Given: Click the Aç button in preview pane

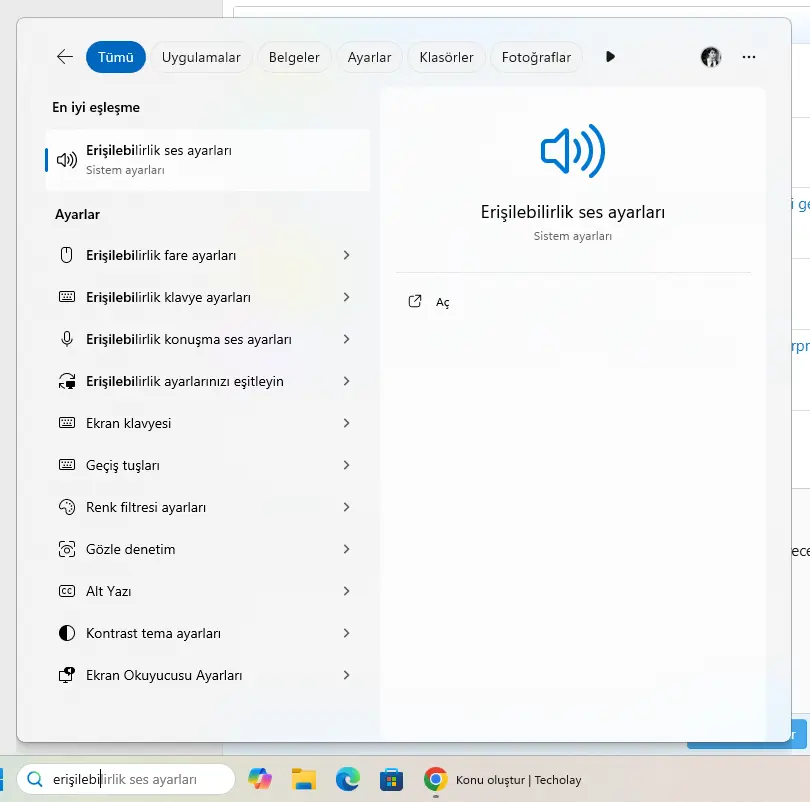Looking at the screenshot, I should 429,302.
